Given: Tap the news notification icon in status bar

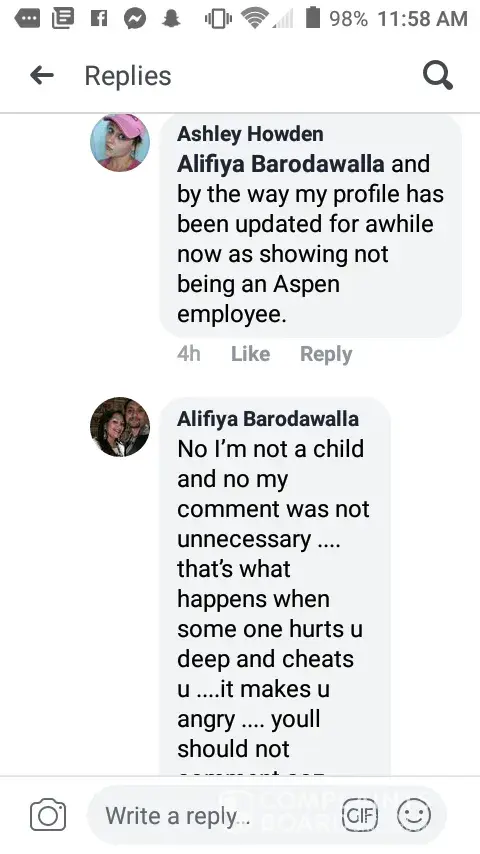Looking at the screenshot, I should 63,19.
